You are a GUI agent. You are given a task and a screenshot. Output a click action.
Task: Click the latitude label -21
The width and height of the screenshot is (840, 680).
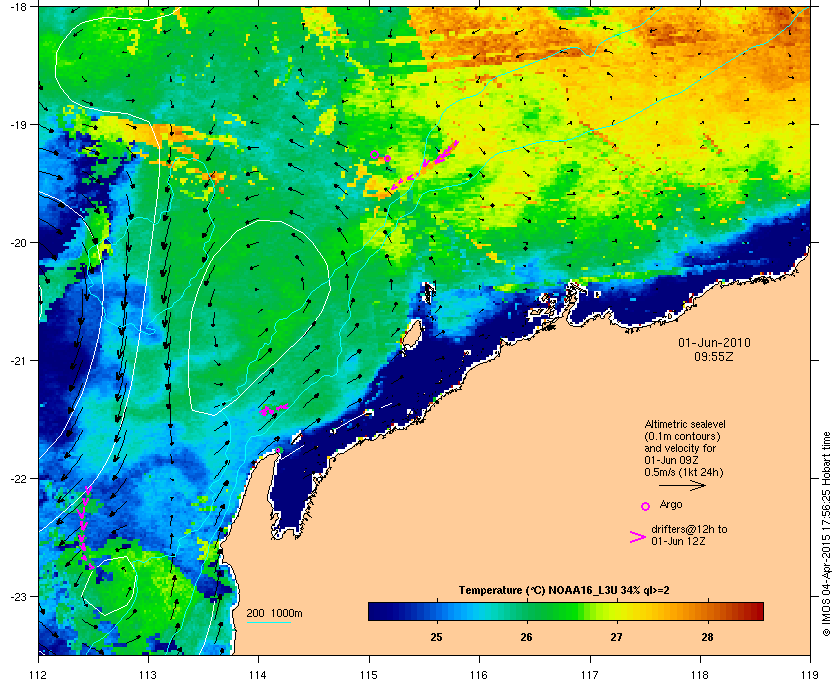pos(18,361)
